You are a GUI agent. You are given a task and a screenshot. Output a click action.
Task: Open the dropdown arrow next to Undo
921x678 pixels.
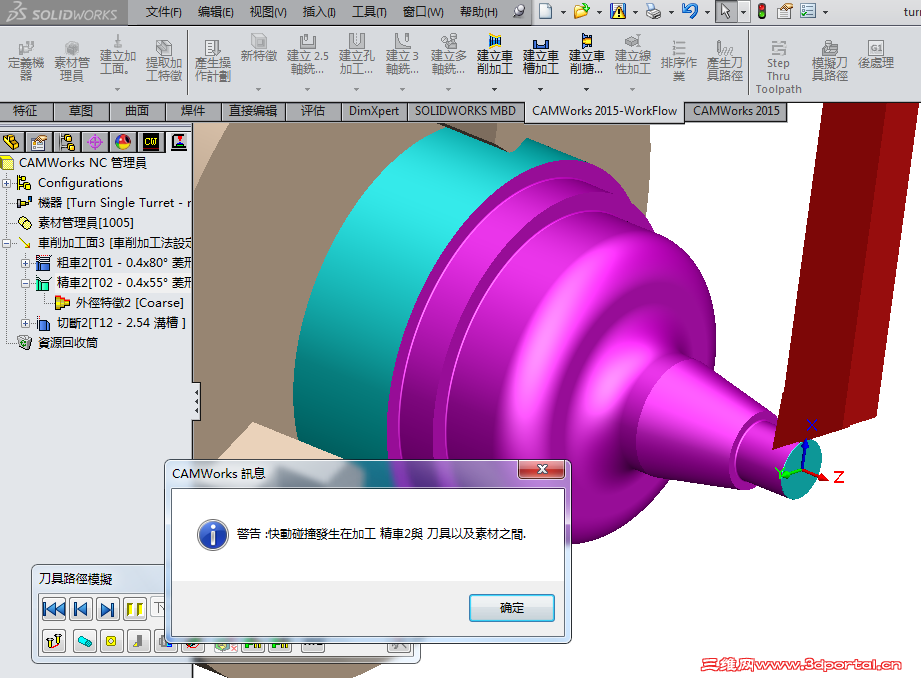point(707,12)
